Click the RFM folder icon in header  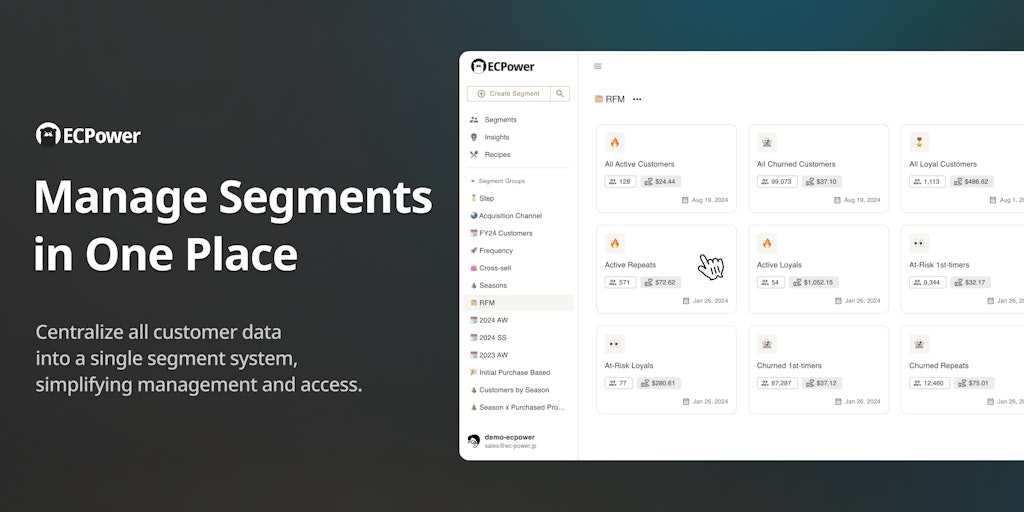(x=598, y=99)
